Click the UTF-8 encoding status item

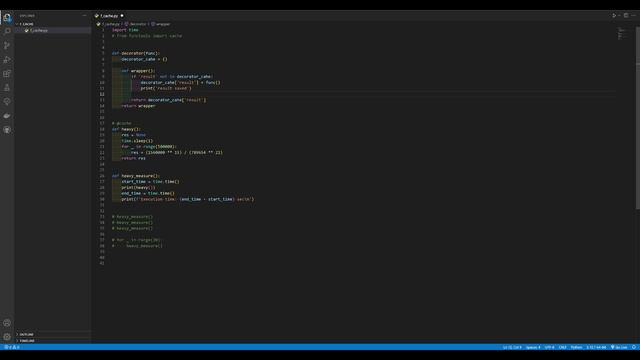pos(549,347)
